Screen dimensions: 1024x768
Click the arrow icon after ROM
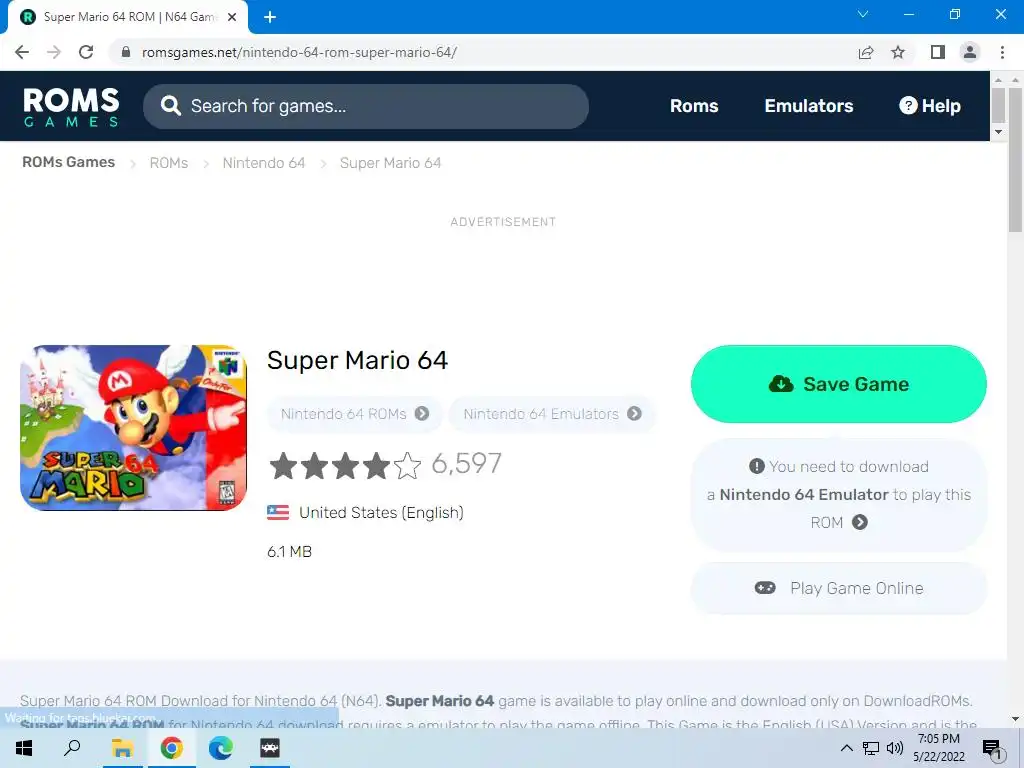pyautogui.click(x=860, y=522)
